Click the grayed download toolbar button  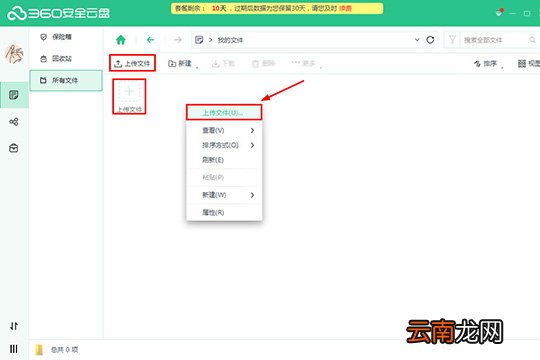[223, 63]
